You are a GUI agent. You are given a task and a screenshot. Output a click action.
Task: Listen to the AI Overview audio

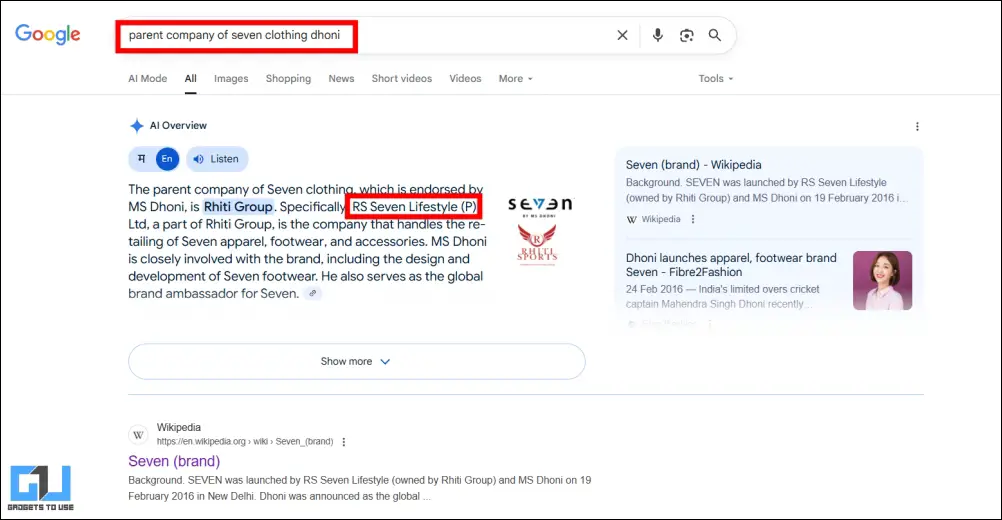click(x=217, y=159)
